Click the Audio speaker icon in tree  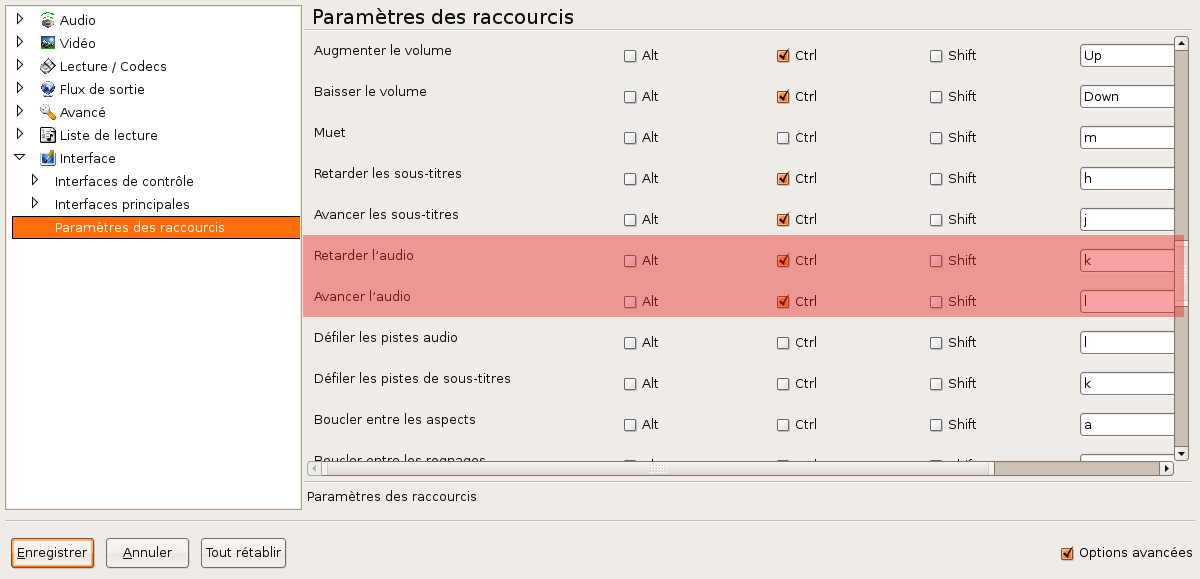coord(48,20)
